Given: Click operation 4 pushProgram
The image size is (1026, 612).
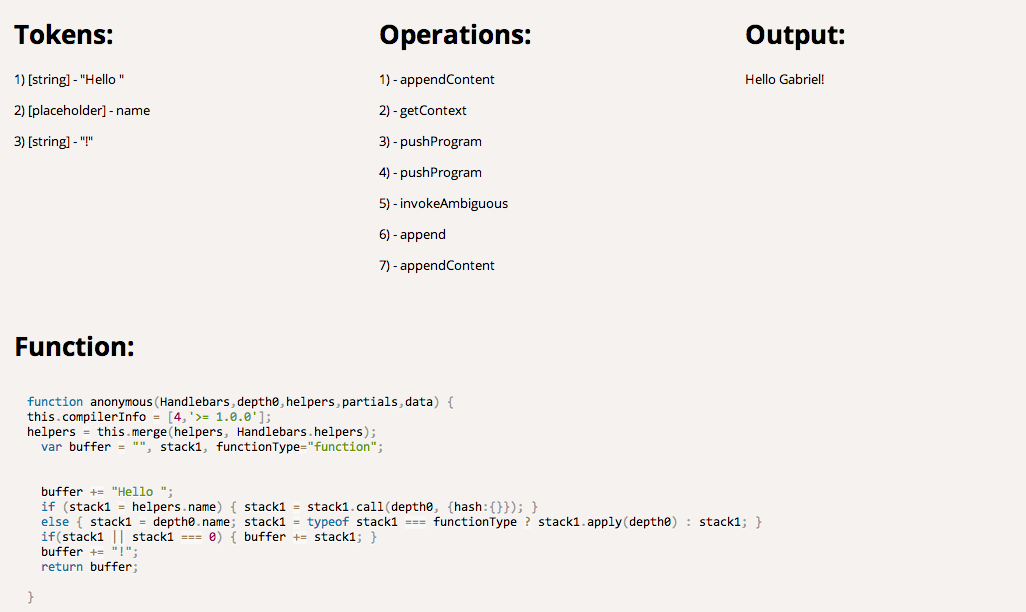Looking at the screenshot, I should (x=430, y=172).
